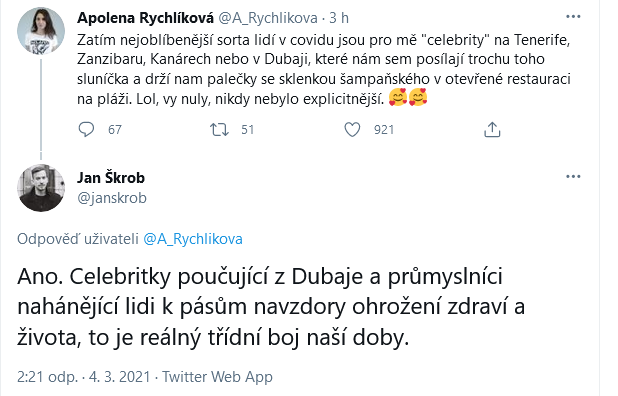Click Jan Škrob's reply text starting with Ano
The height and width of the screenshot is (396, 618).
click(271, 307)
